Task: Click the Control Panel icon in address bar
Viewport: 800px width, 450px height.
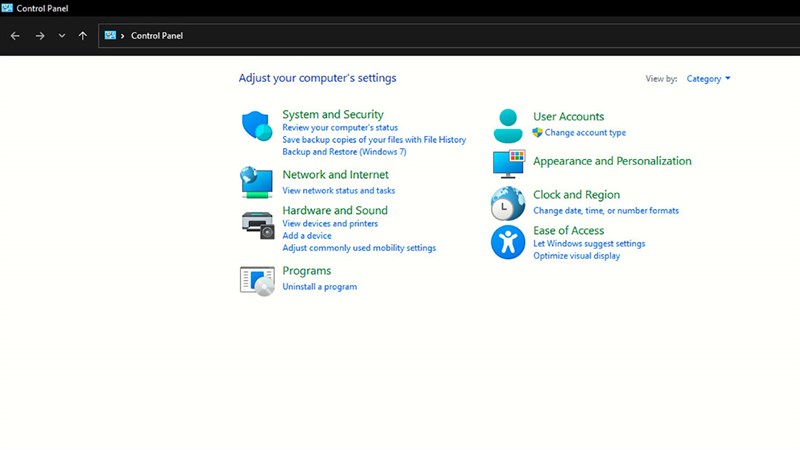Action: pyautogui.click(x=110, y=35)
